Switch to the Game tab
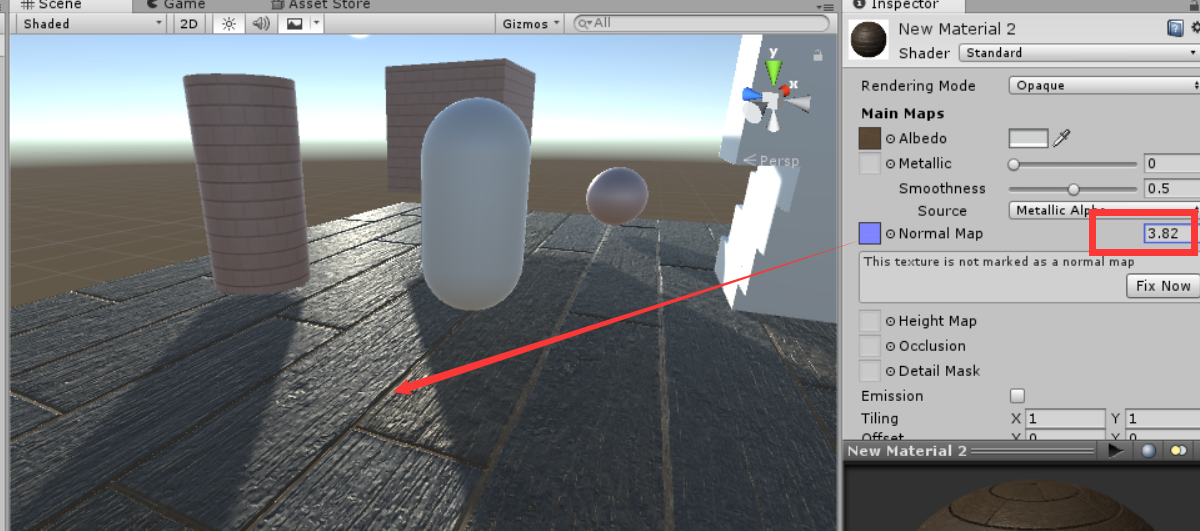 click(176, 5)
